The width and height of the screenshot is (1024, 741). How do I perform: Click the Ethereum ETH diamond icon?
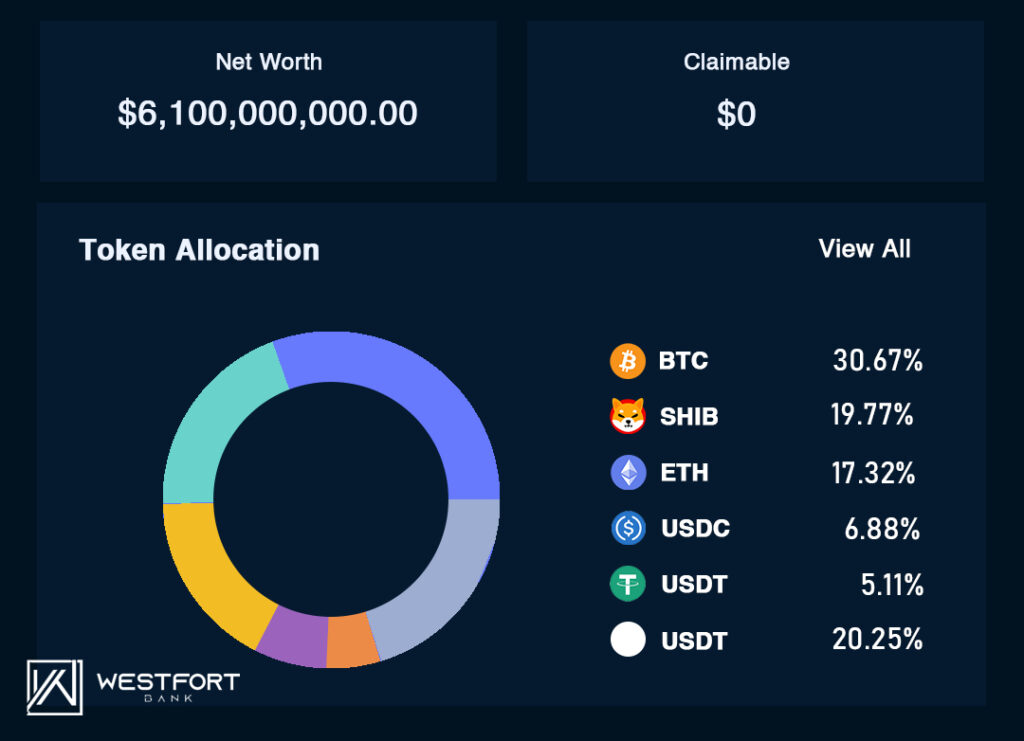point(628,472)
